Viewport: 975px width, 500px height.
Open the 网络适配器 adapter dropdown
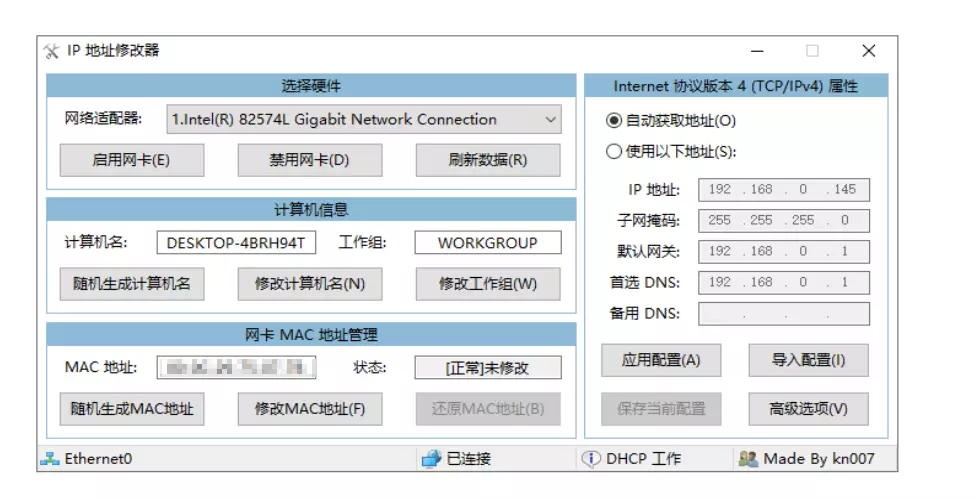[364, 119]
